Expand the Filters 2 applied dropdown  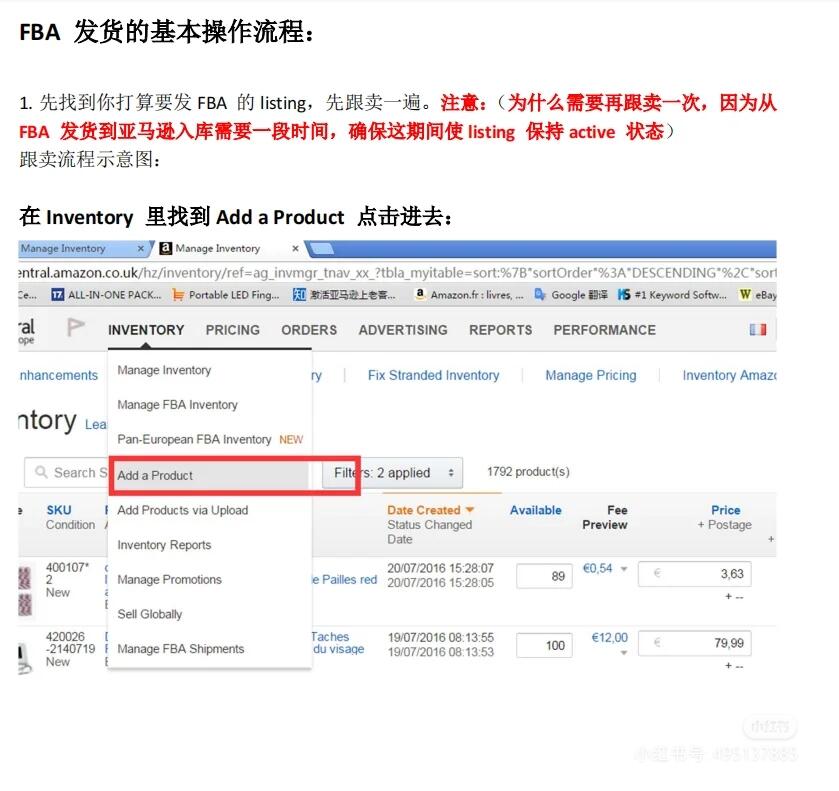393,473
